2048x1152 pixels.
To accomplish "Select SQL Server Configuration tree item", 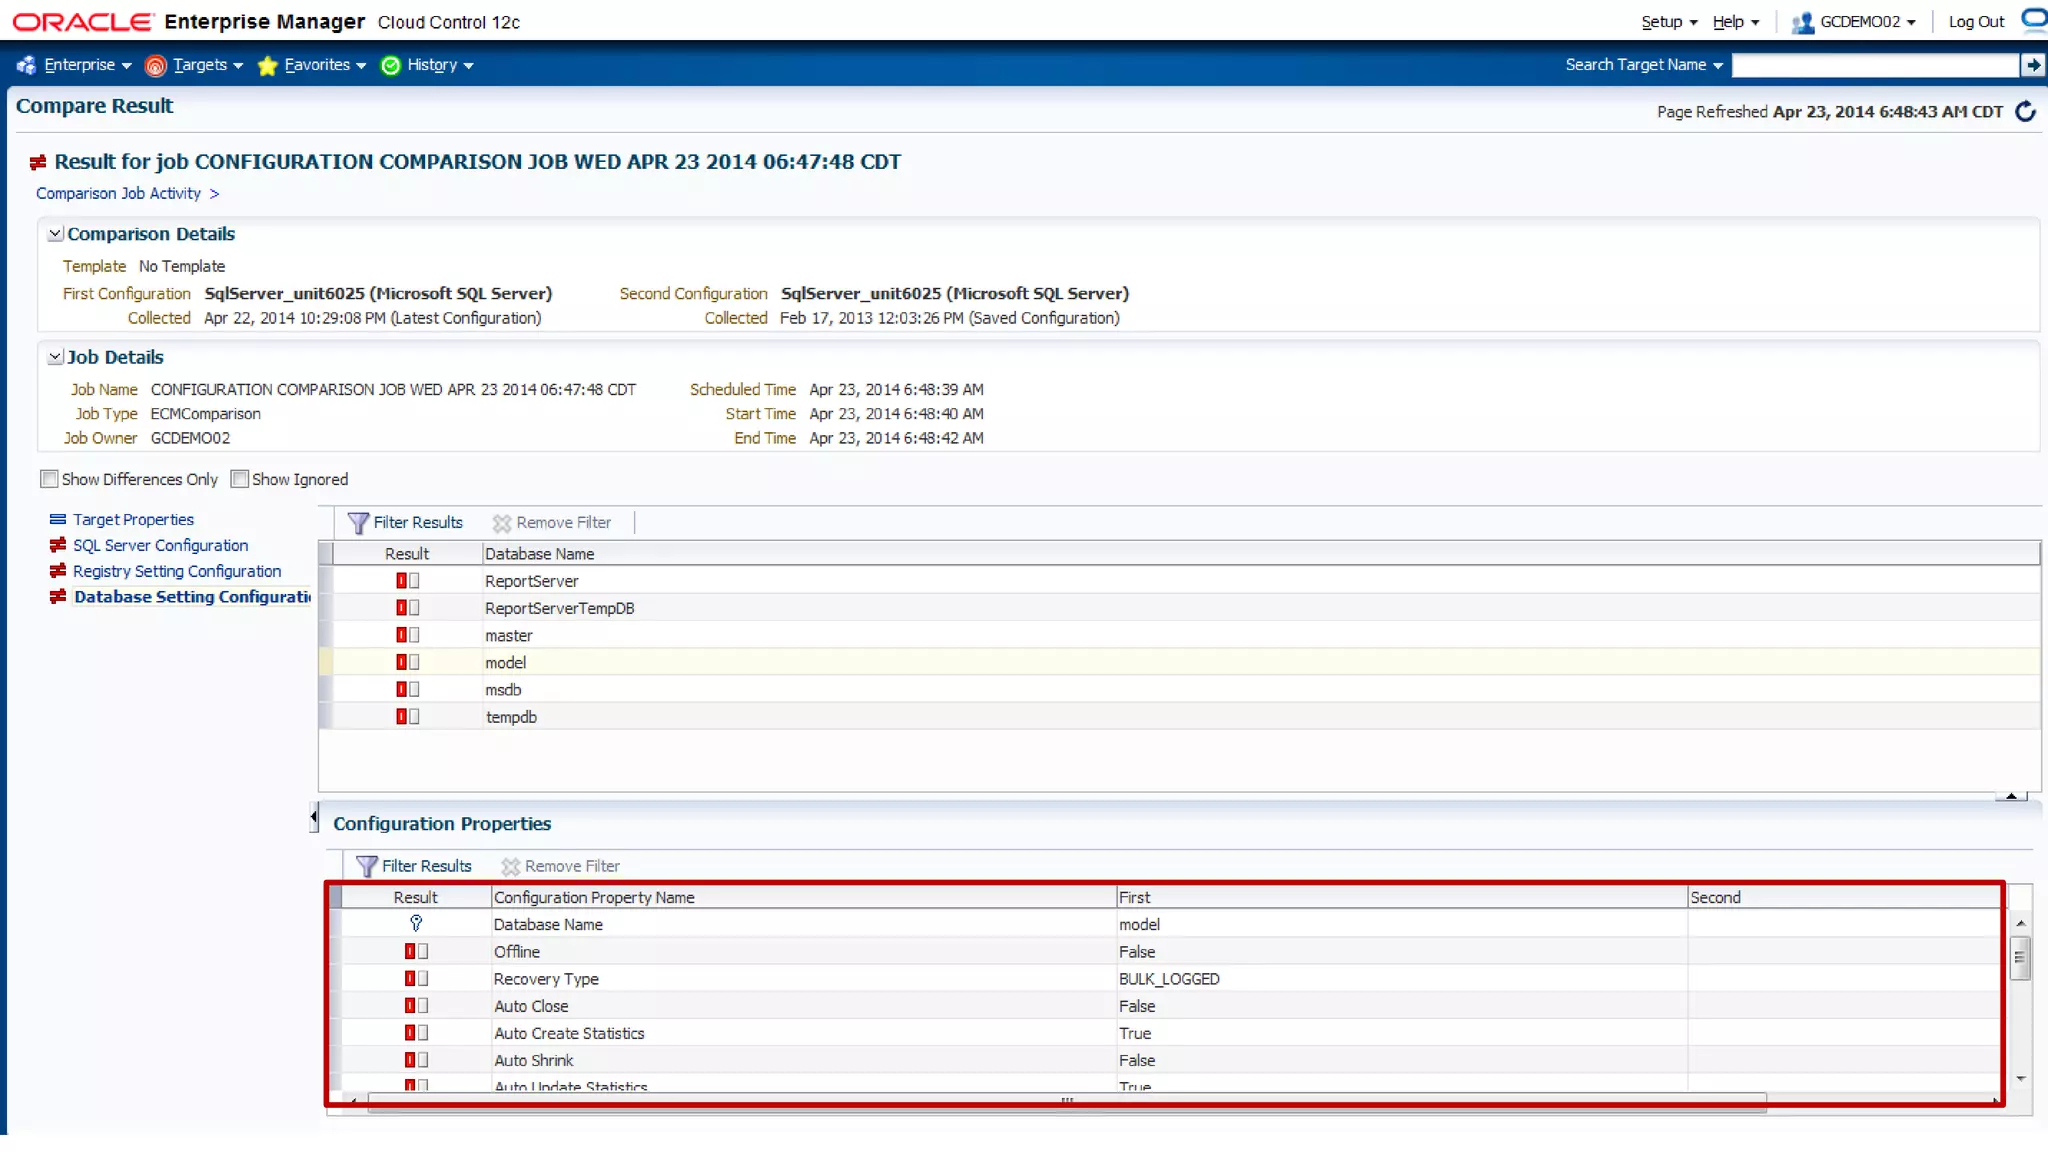I will pos(160,545).
